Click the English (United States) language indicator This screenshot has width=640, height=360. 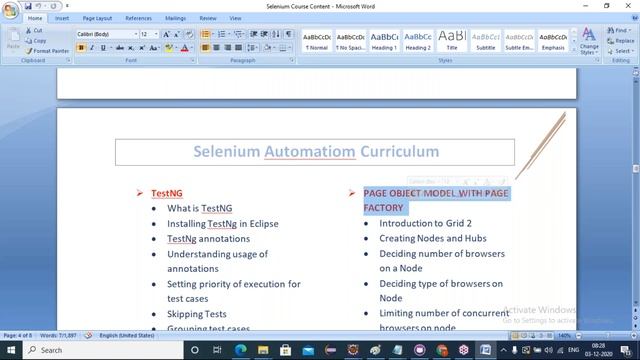[127, 336]
